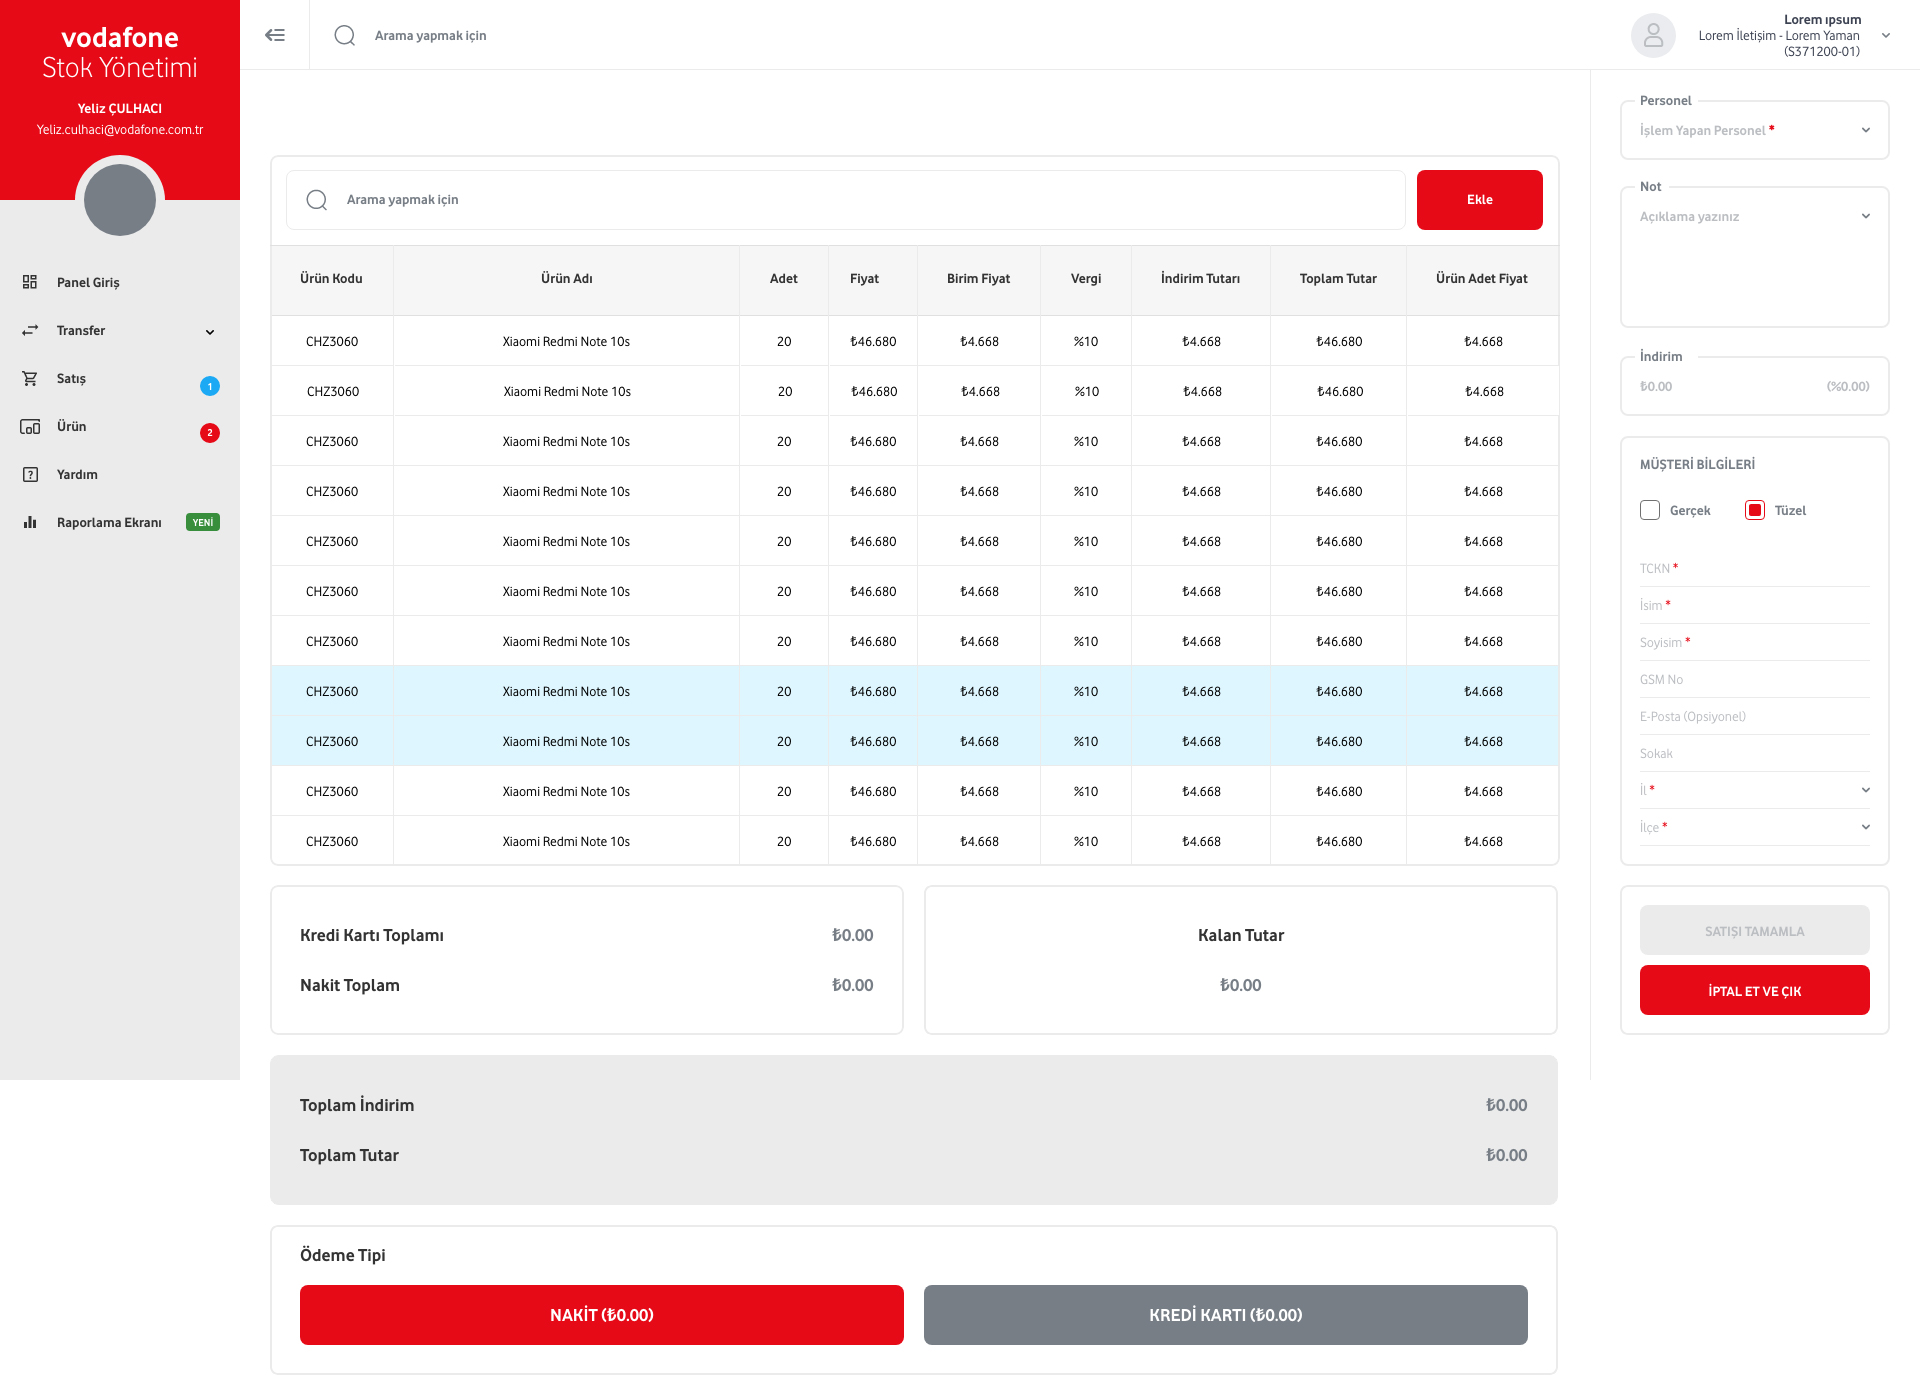The width and height of the screenshot is (1920, 1375).
Task: Click the green YENİ badge
Action: pos(203,522)
